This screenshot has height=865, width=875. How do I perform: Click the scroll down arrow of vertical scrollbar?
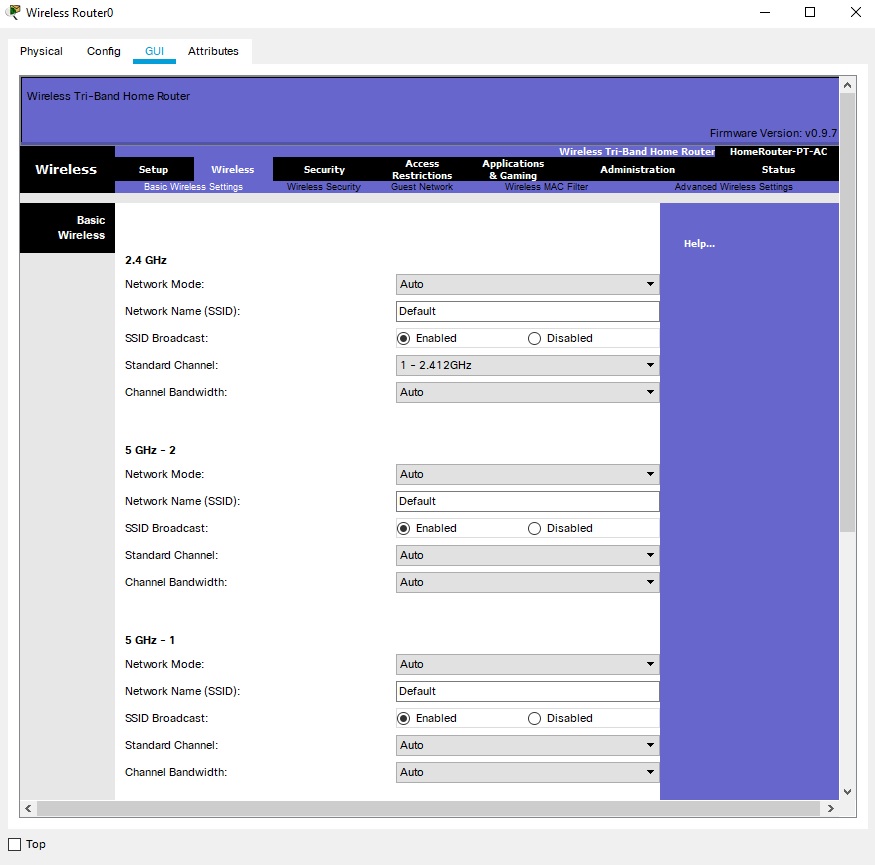pyautogui.click(x=847, y=791)
